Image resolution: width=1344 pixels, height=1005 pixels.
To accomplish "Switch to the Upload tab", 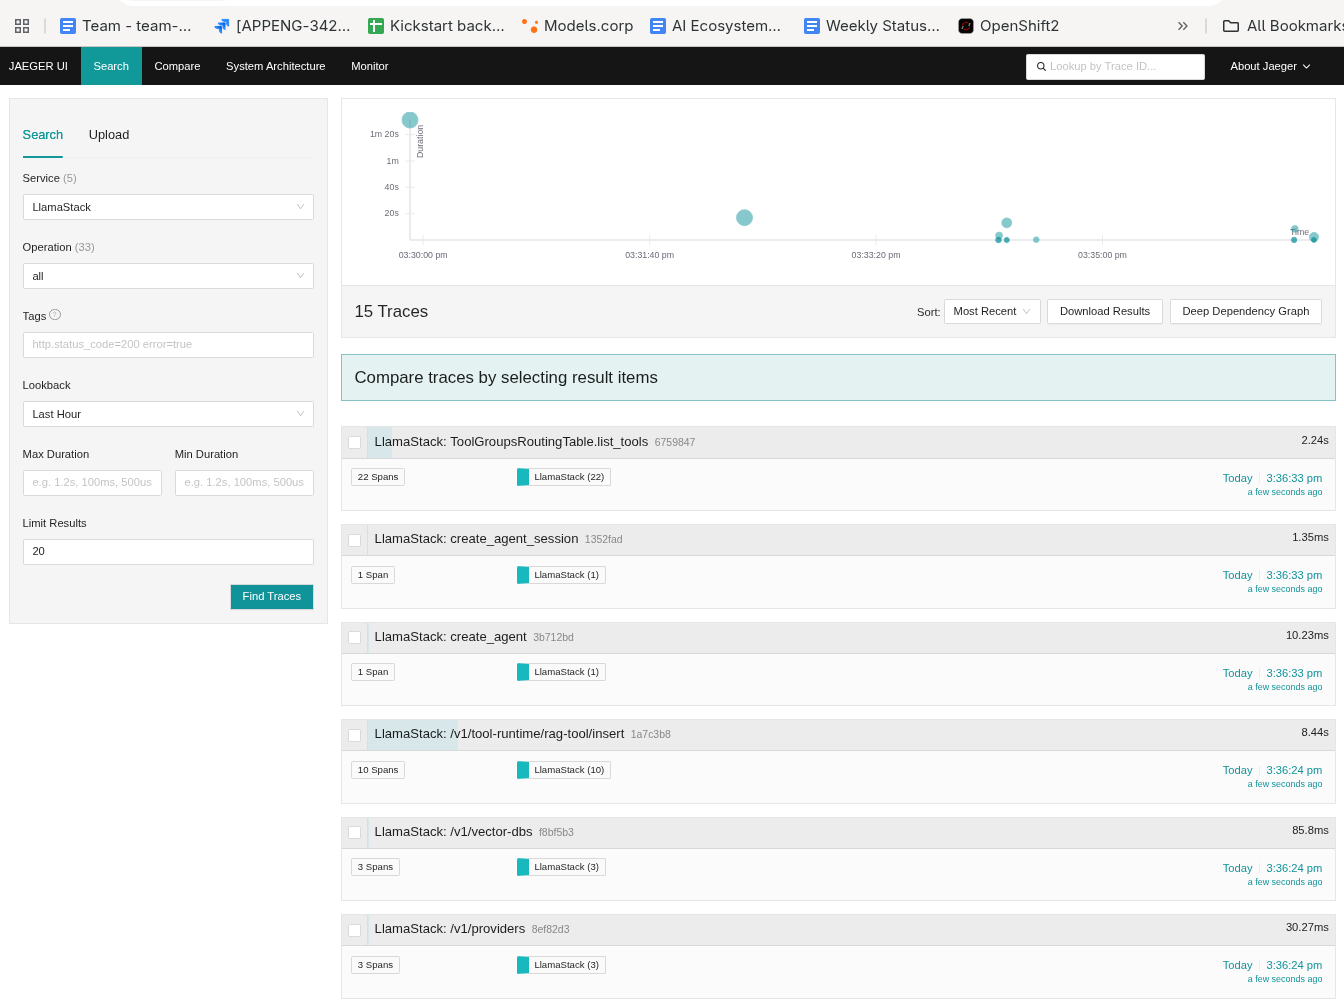I will (109, 135).
